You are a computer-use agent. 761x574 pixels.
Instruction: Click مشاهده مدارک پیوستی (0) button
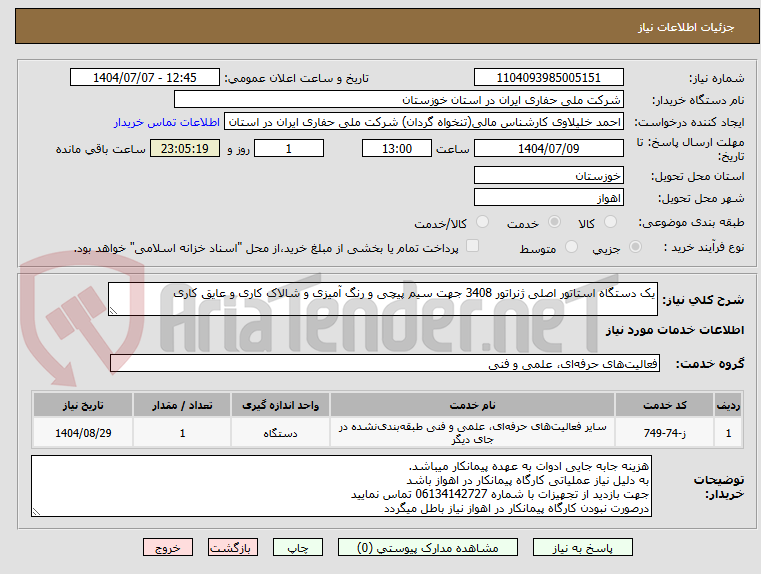pos(428,548)
